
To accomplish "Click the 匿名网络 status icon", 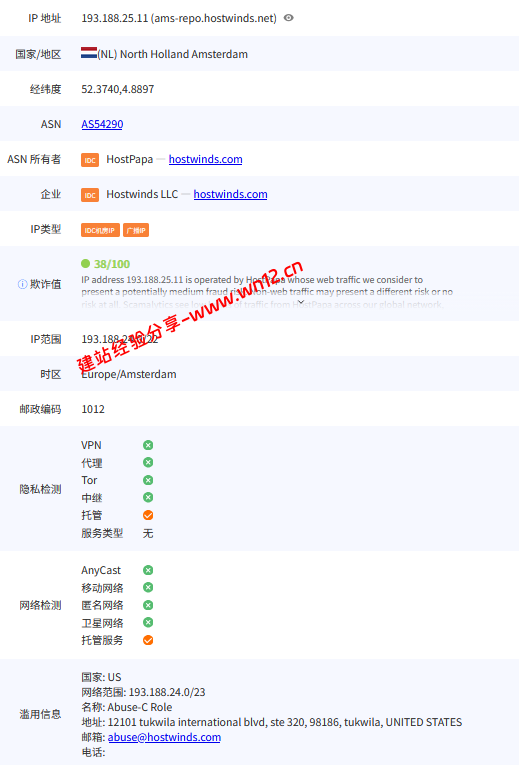I will click(148, 605).
